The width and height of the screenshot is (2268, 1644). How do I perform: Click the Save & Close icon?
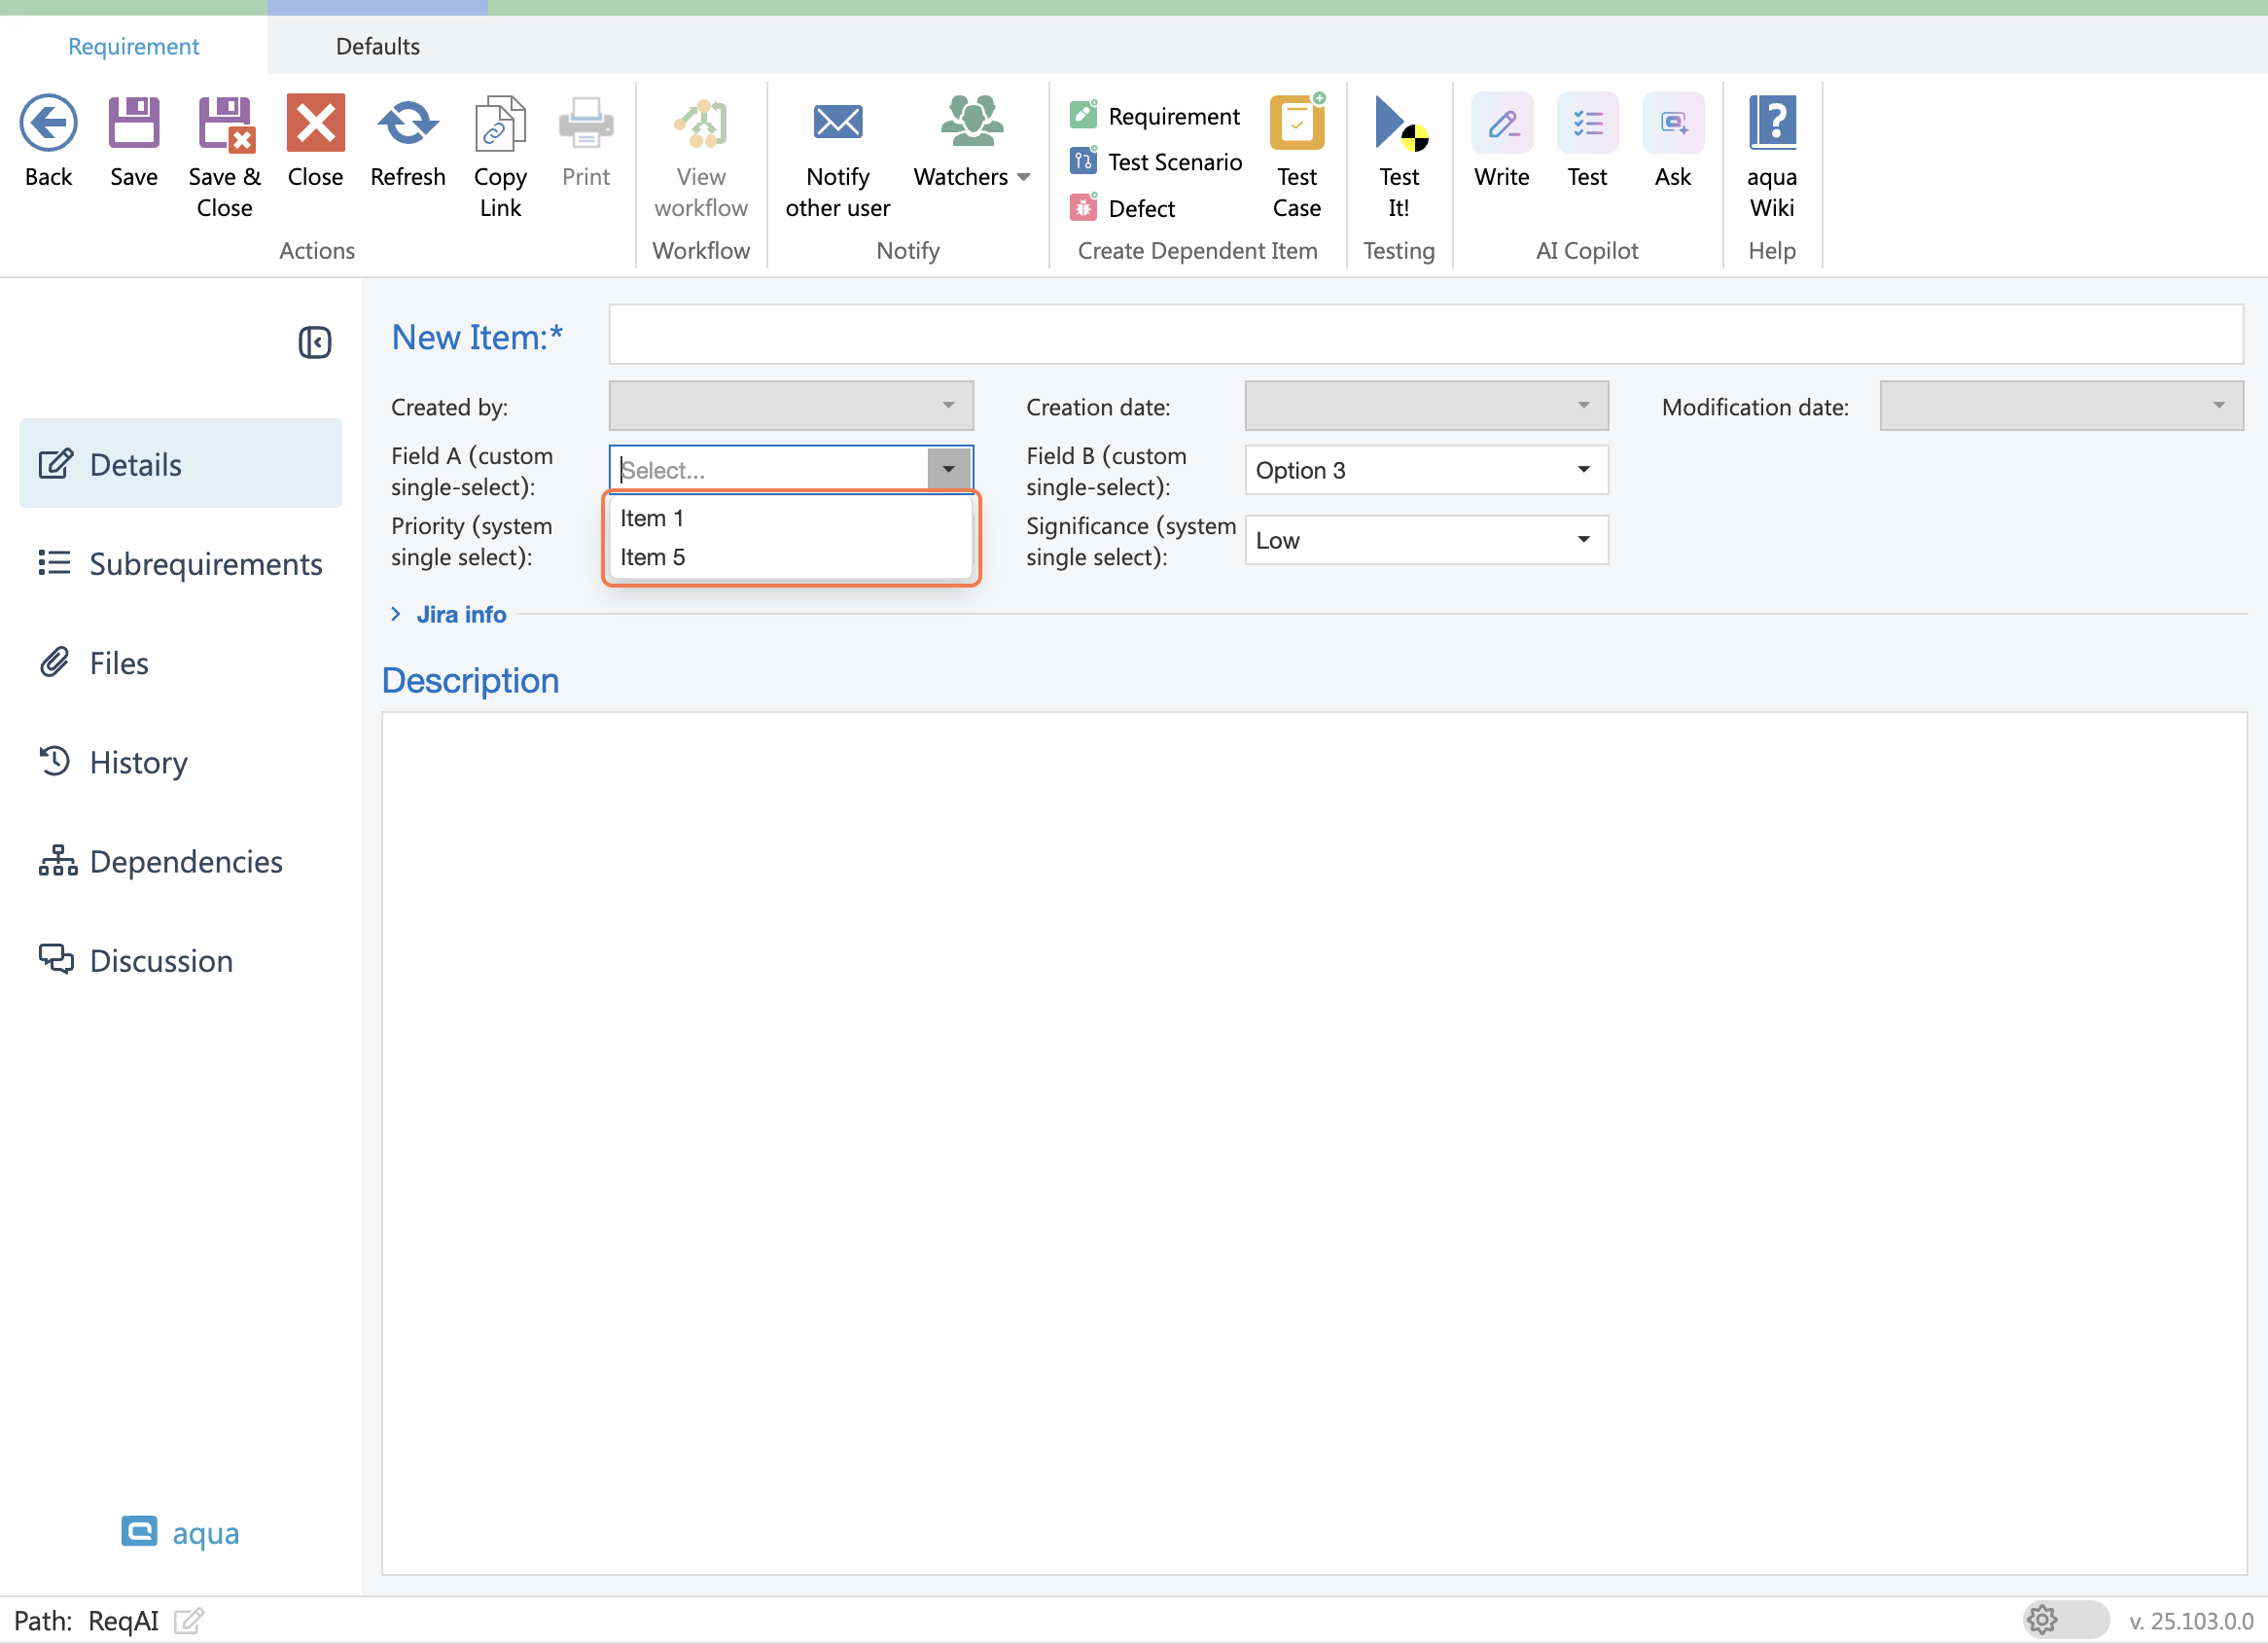click(x=225, y=124)
